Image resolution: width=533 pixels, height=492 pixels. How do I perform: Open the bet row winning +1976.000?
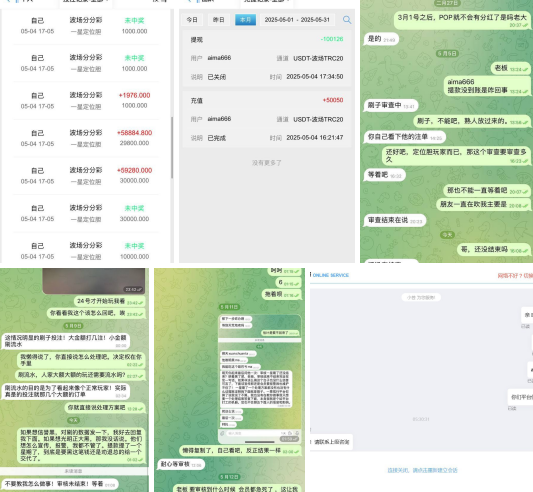(x=86, y=101)
